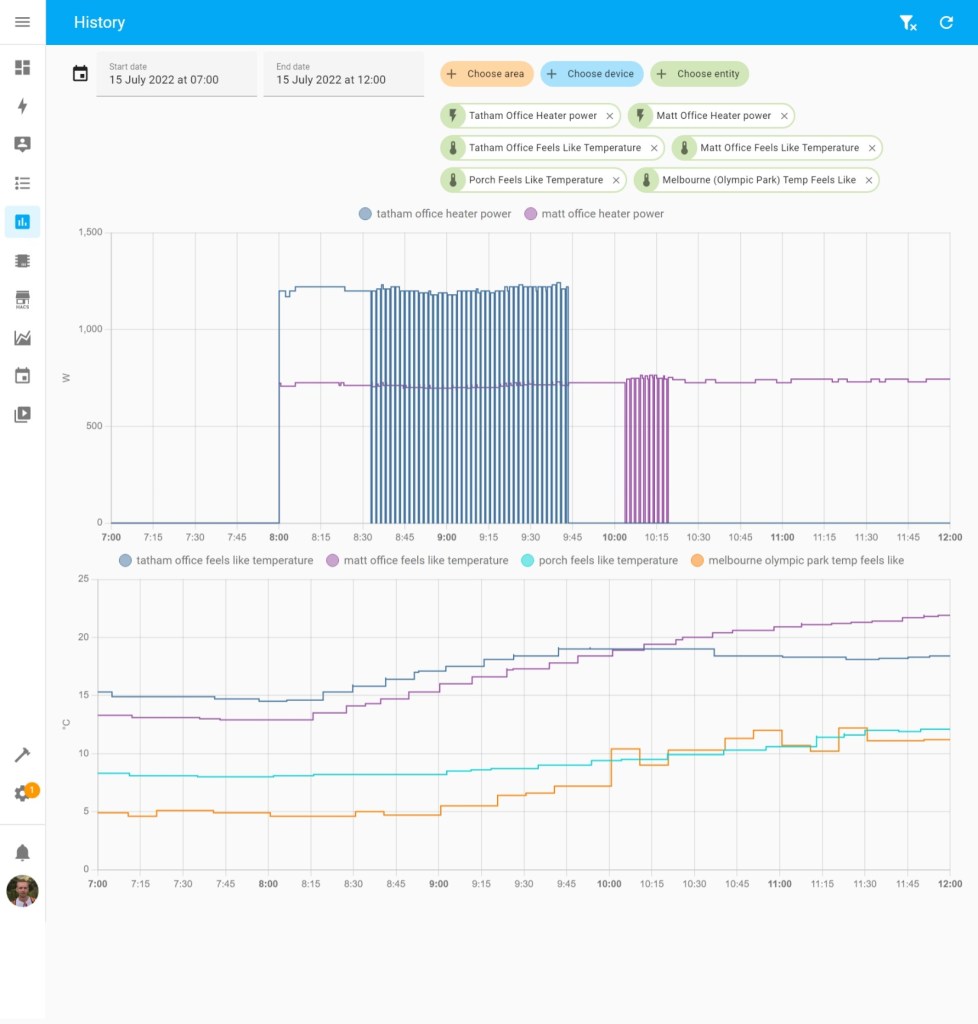
Task: Open the Choose area selector
Action: coord(486,73)
